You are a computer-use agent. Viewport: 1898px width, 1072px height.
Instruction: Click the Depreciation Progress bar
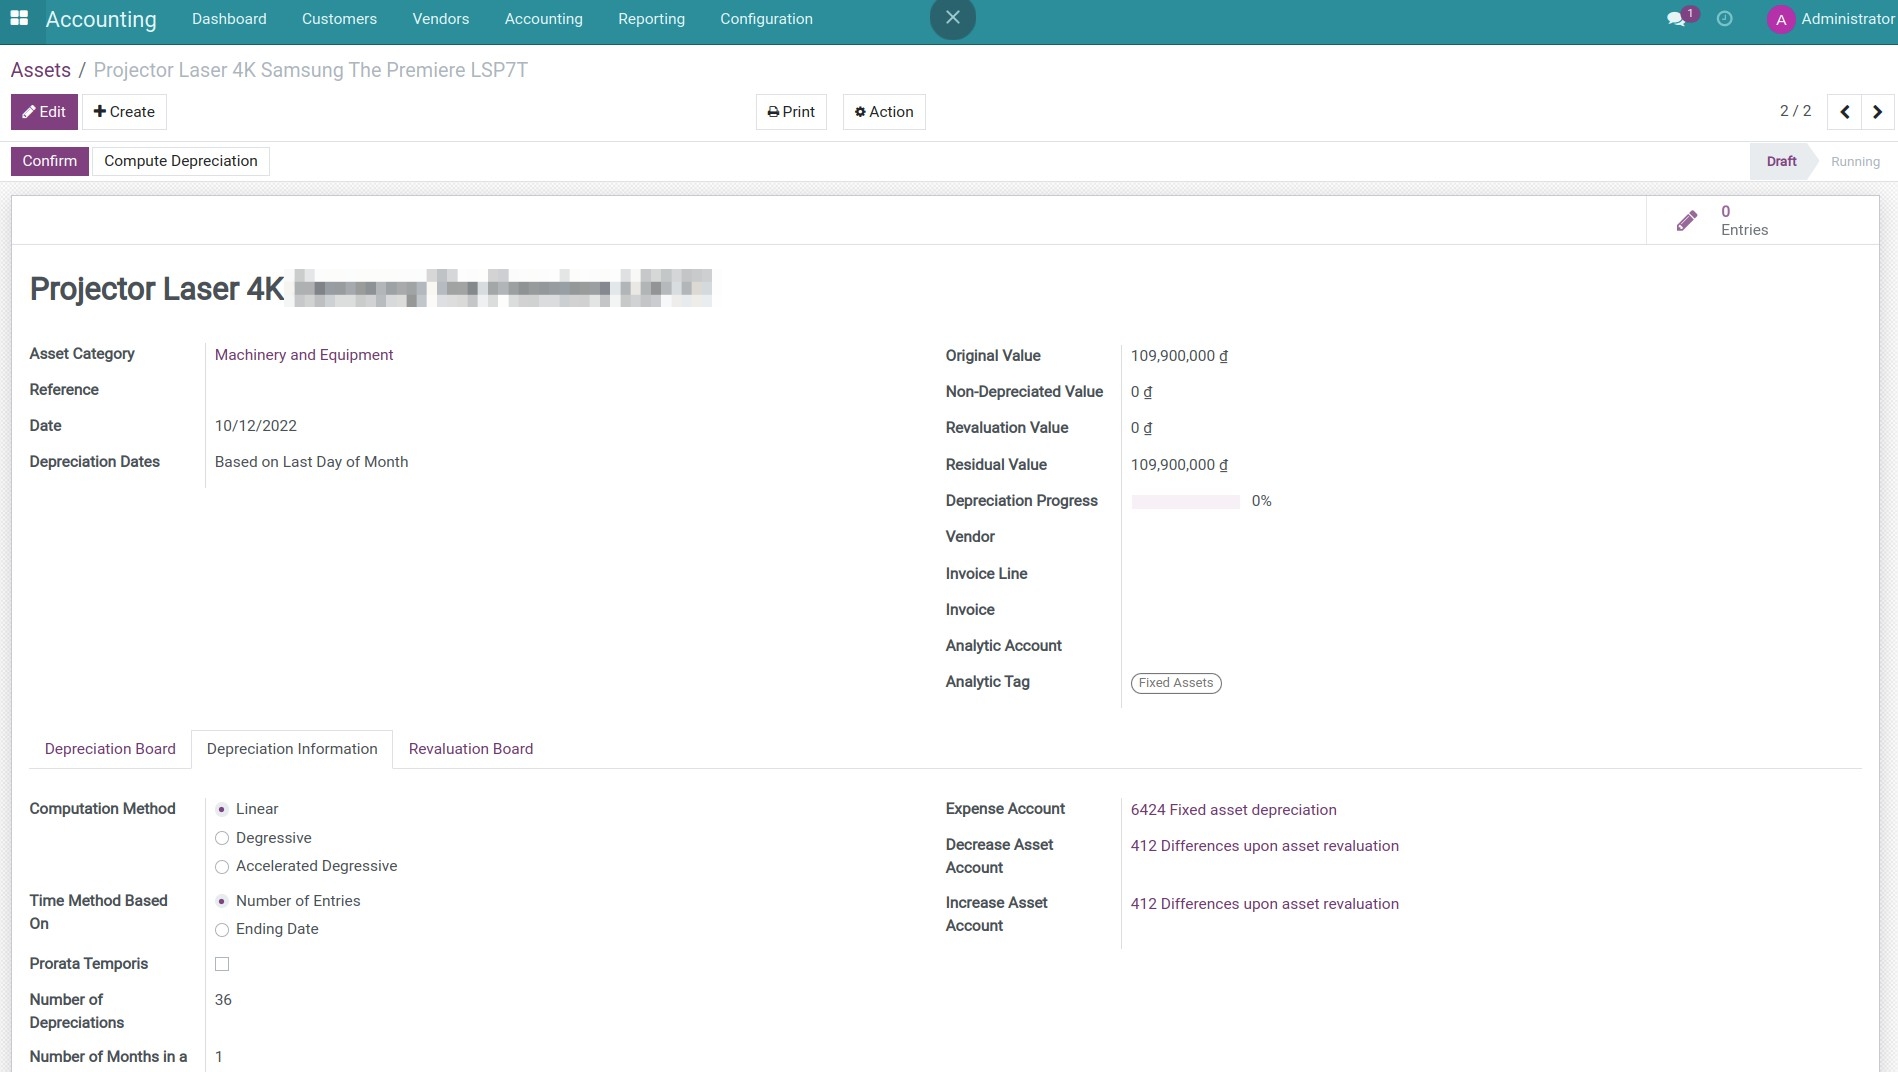1185,501
